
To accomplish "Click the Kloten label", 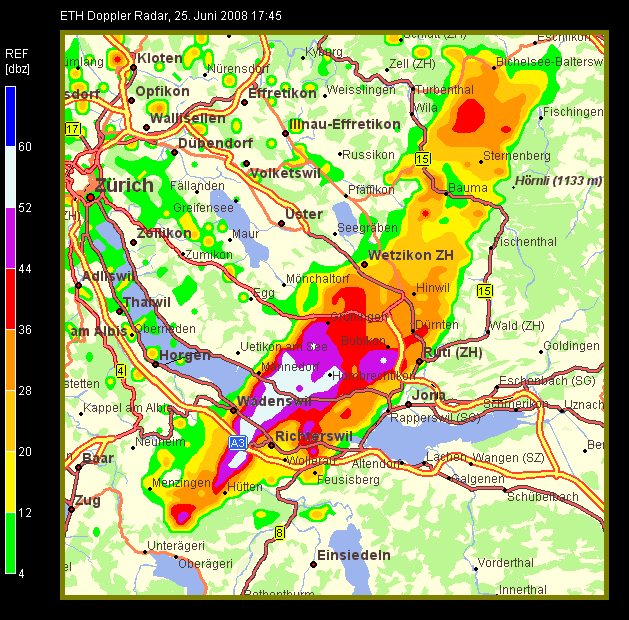I will (160, 58).
